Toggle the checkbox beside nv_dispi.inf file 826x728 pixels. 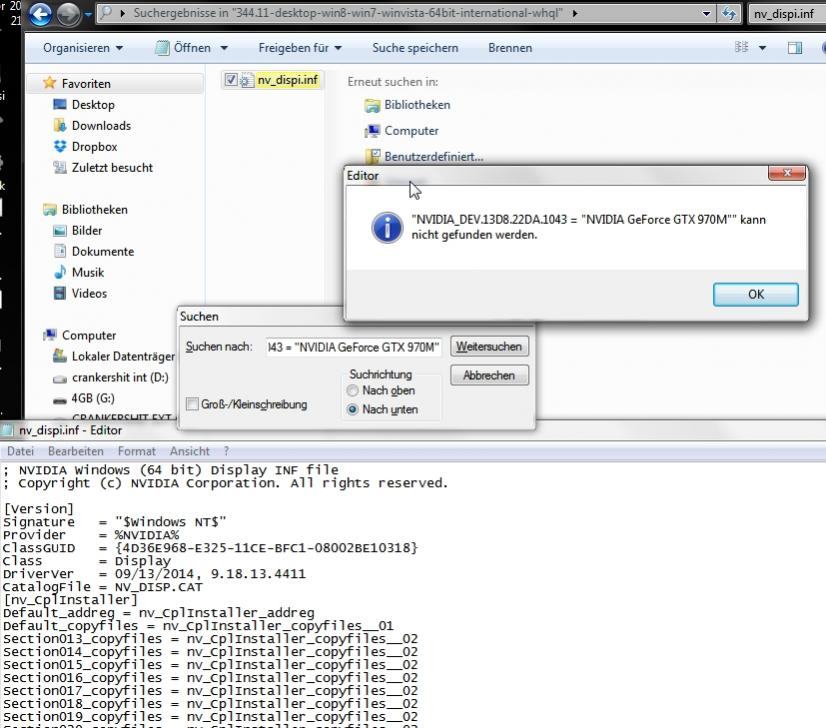230,80
